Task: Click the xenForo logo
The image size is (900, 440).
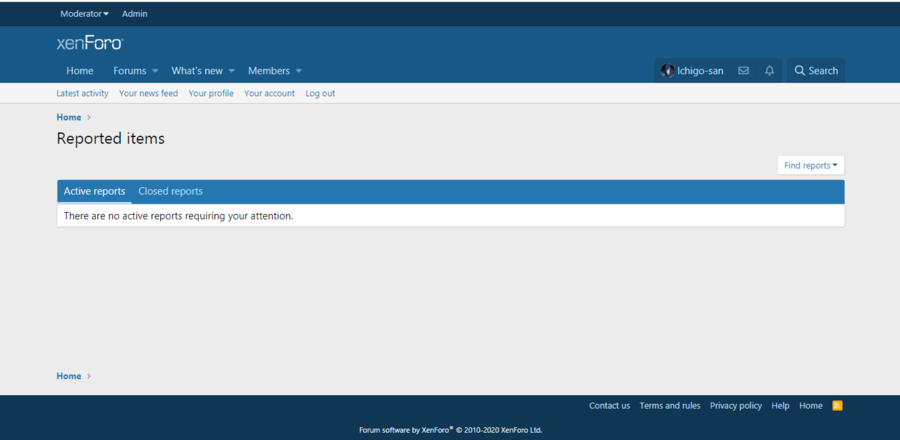Action: point(90,43)
